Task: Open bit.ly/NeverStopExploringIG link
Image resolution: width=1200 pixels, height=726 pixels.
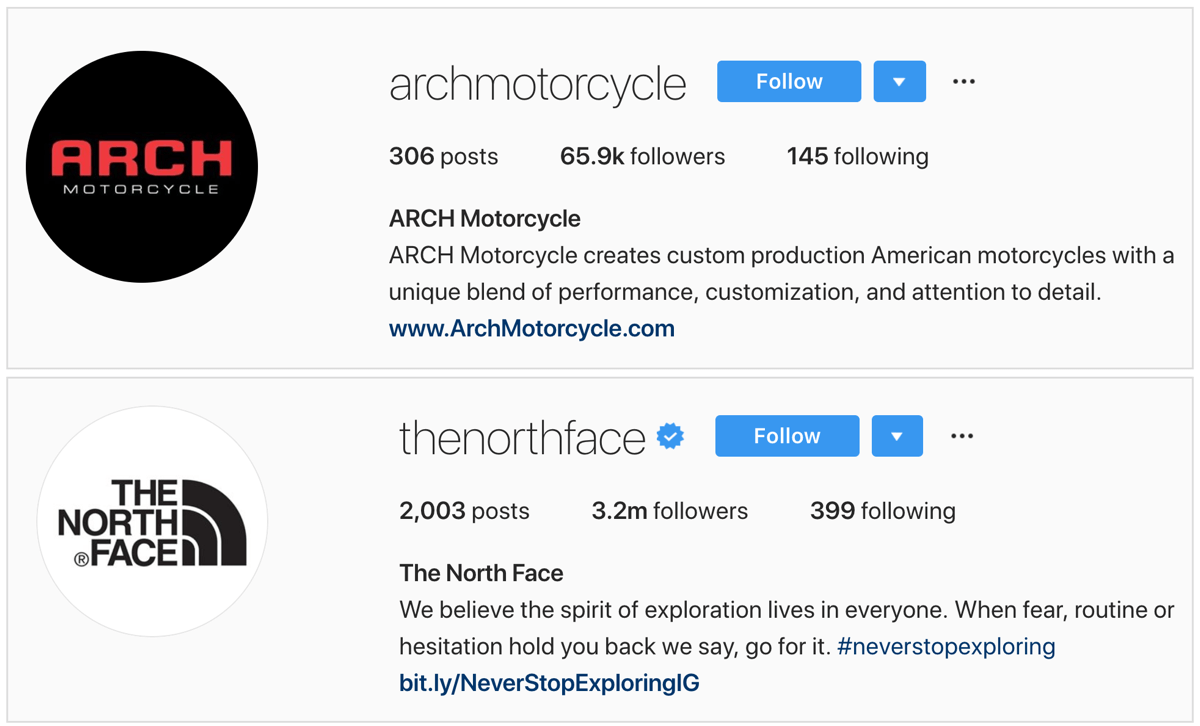Action: (549, 683)
